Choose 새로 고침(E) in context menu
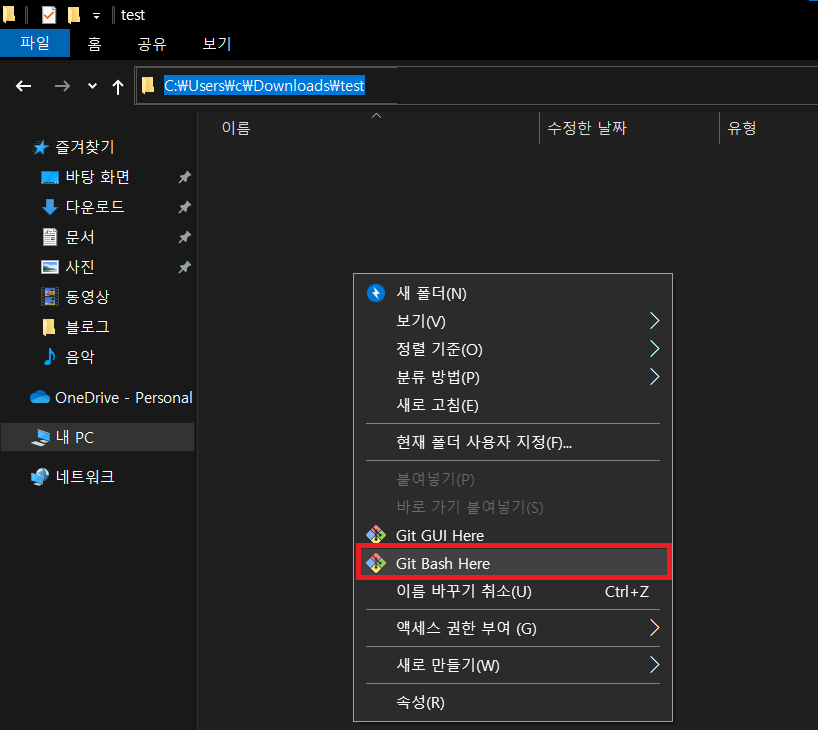 [513, 405]
